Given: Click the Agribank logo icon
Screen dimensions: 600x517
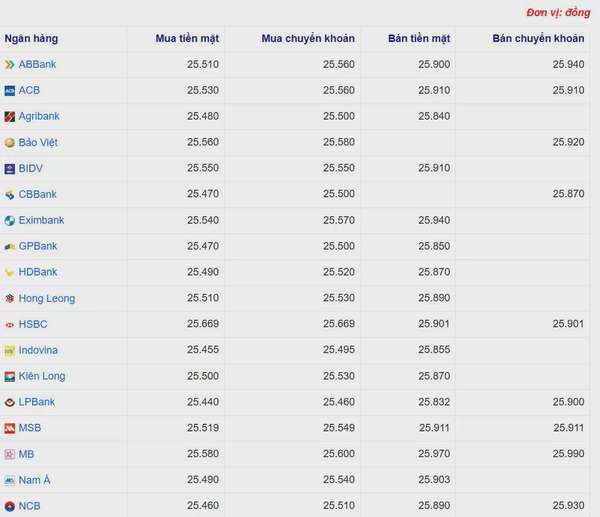Looking at the screenshot, I should pos(10,116).
